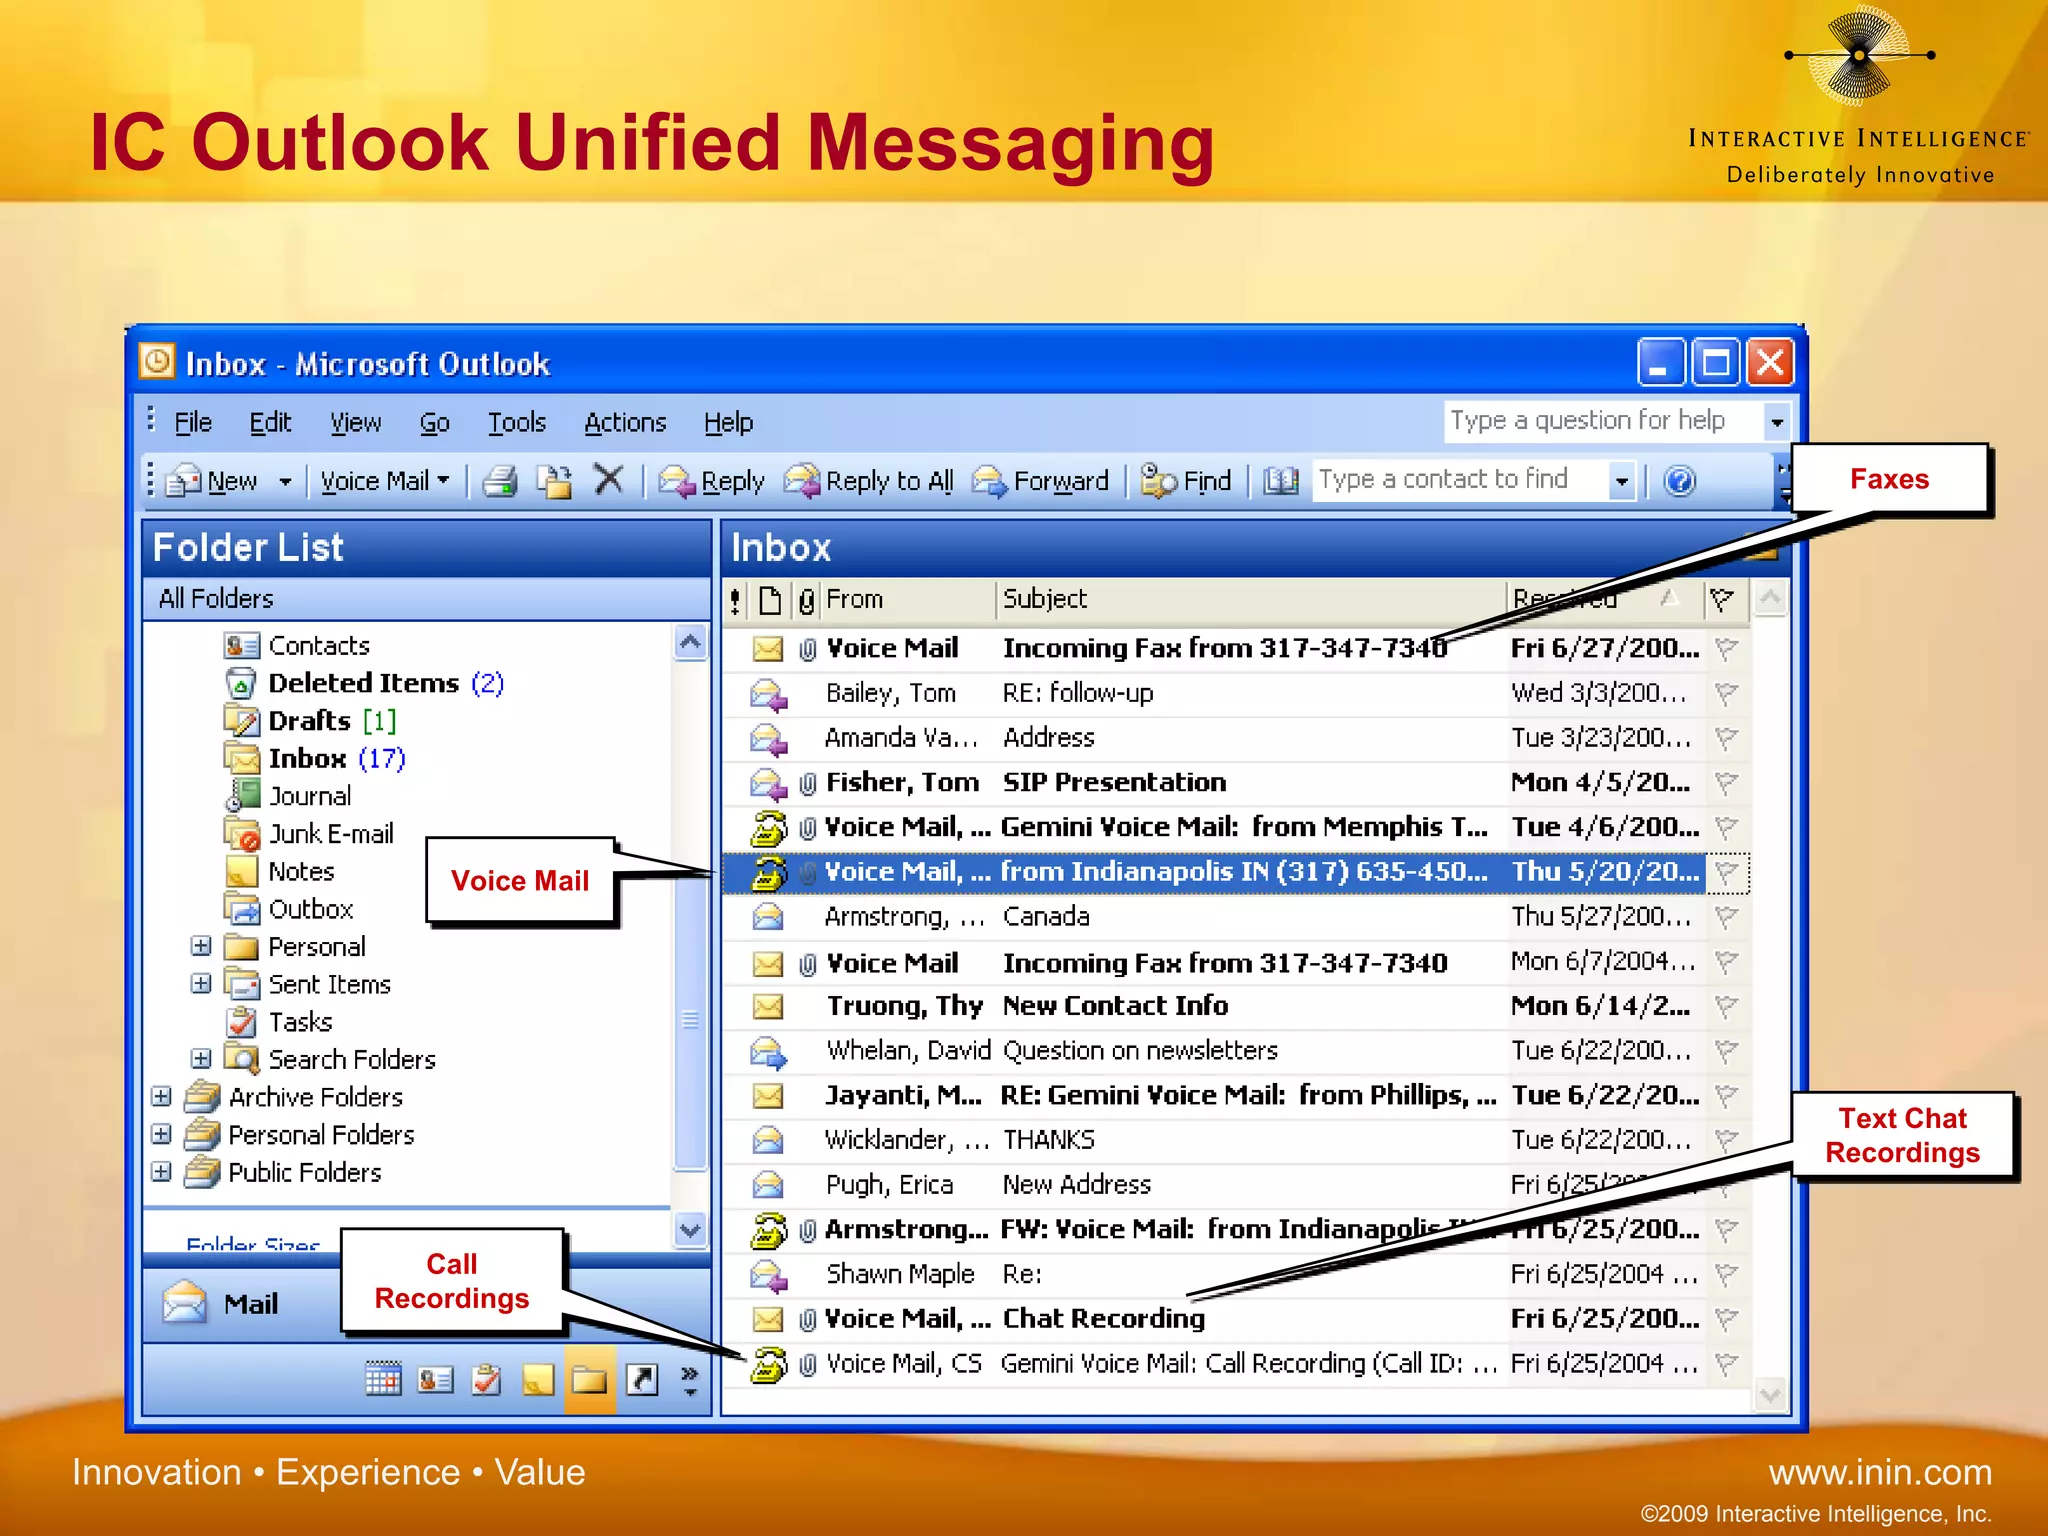The image size is (2048, 1536).
Task: Click the blue Help question icon
Action: 1679,481
